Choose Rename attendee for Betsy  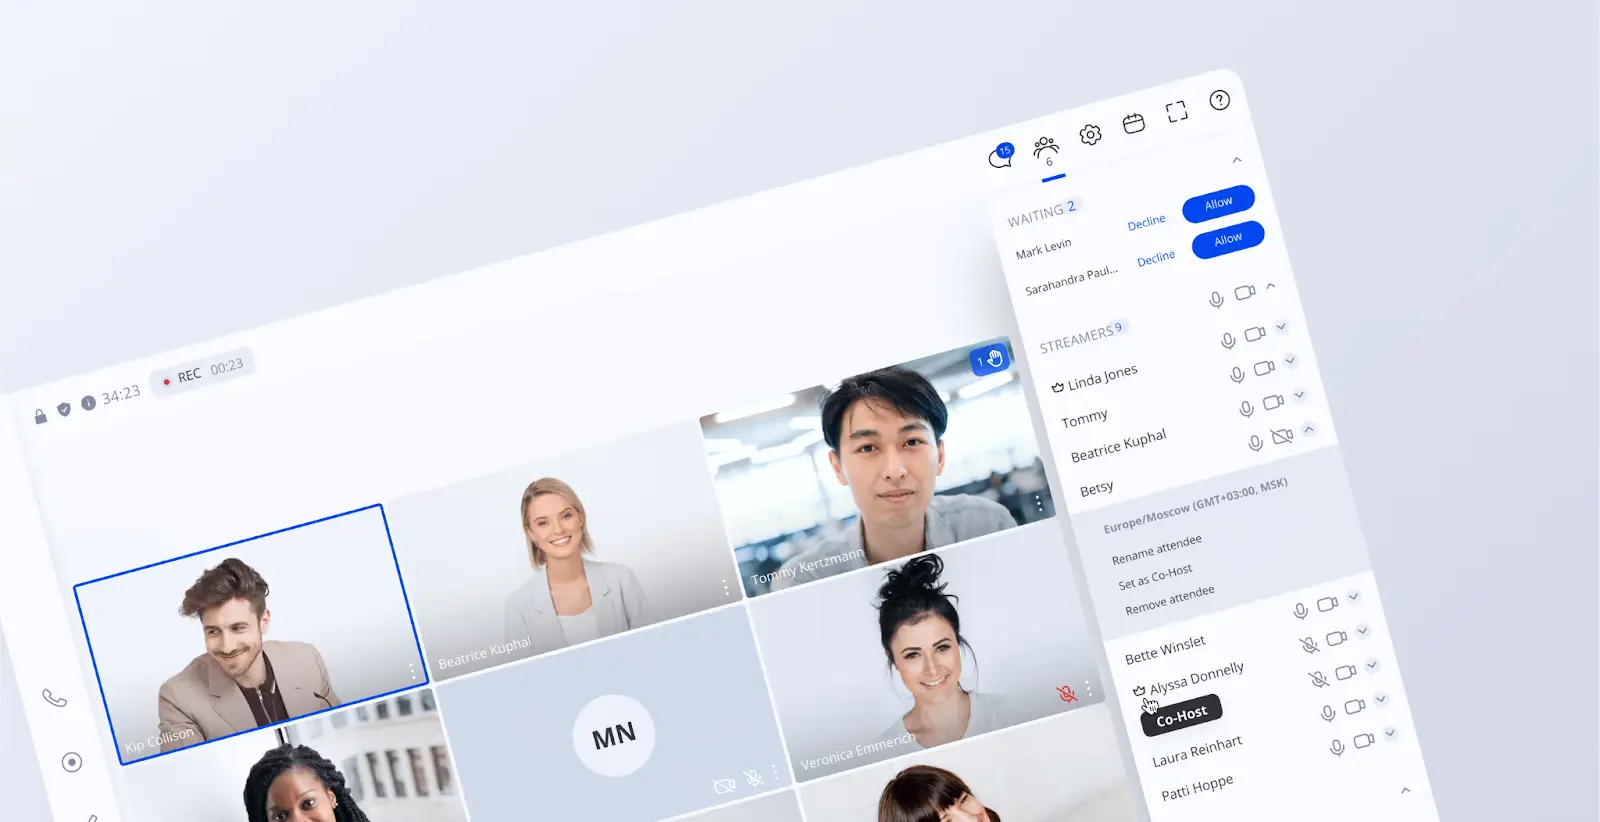point(1156,549)
